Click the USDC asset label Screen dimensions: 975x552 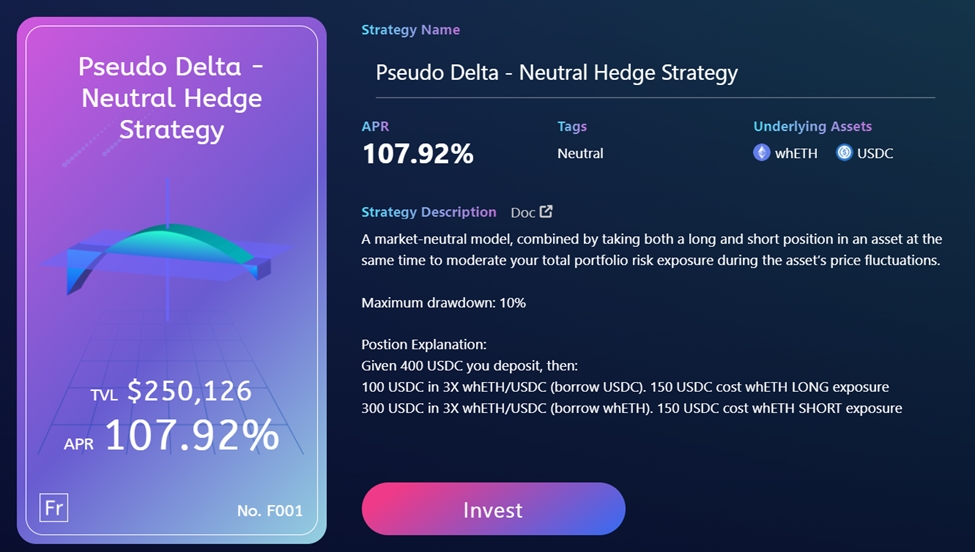875,154
